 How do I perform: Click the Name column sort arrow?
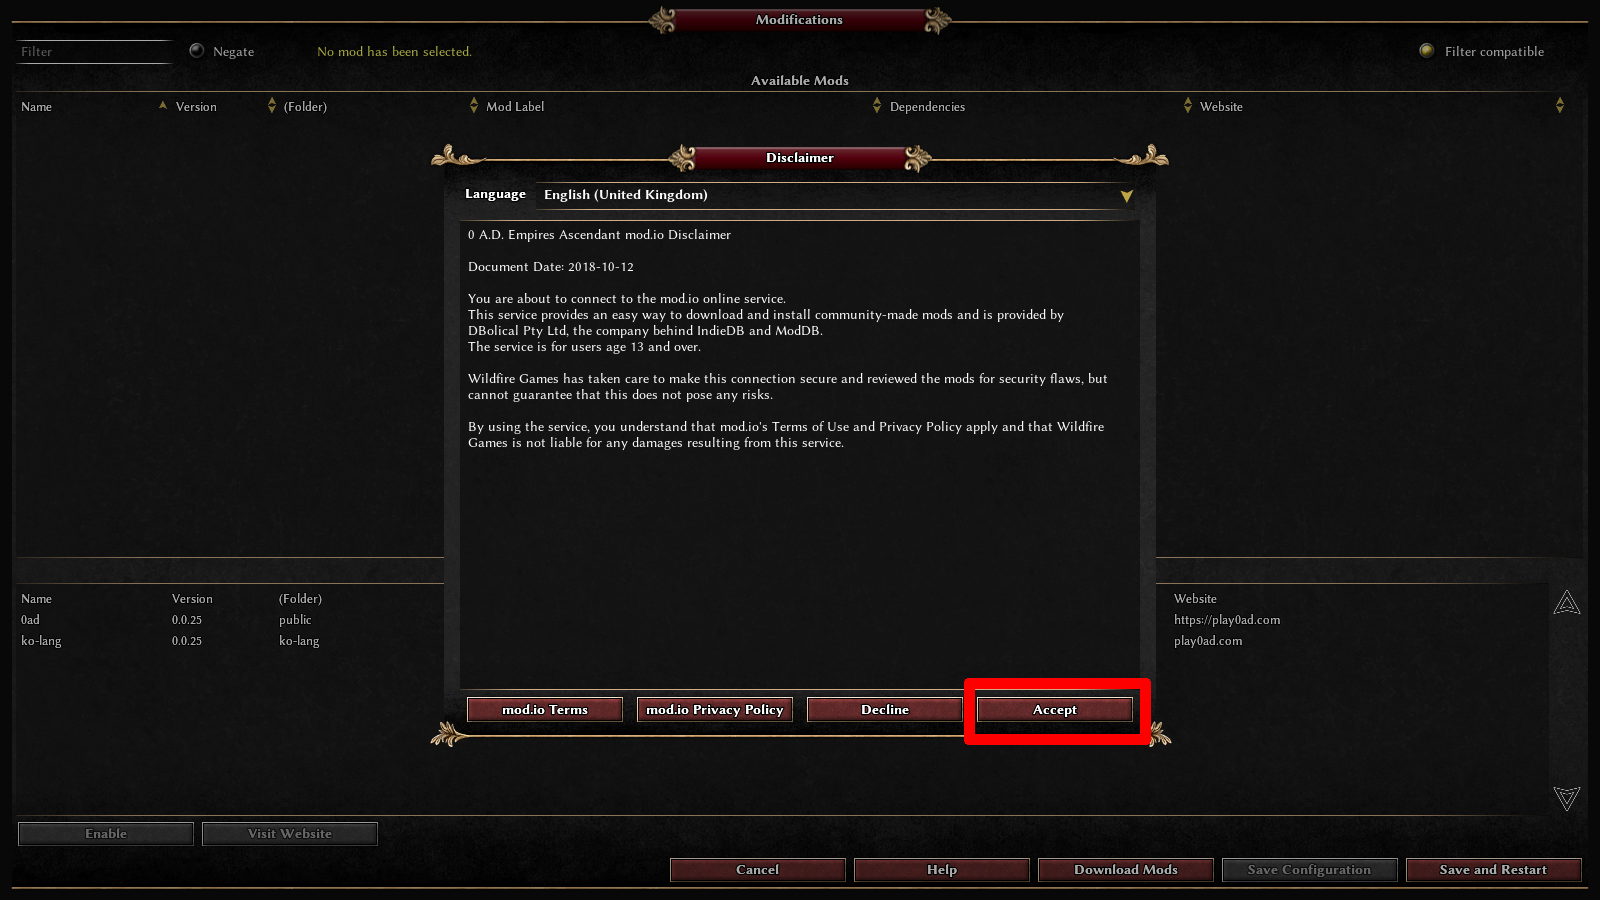(163, 105)
